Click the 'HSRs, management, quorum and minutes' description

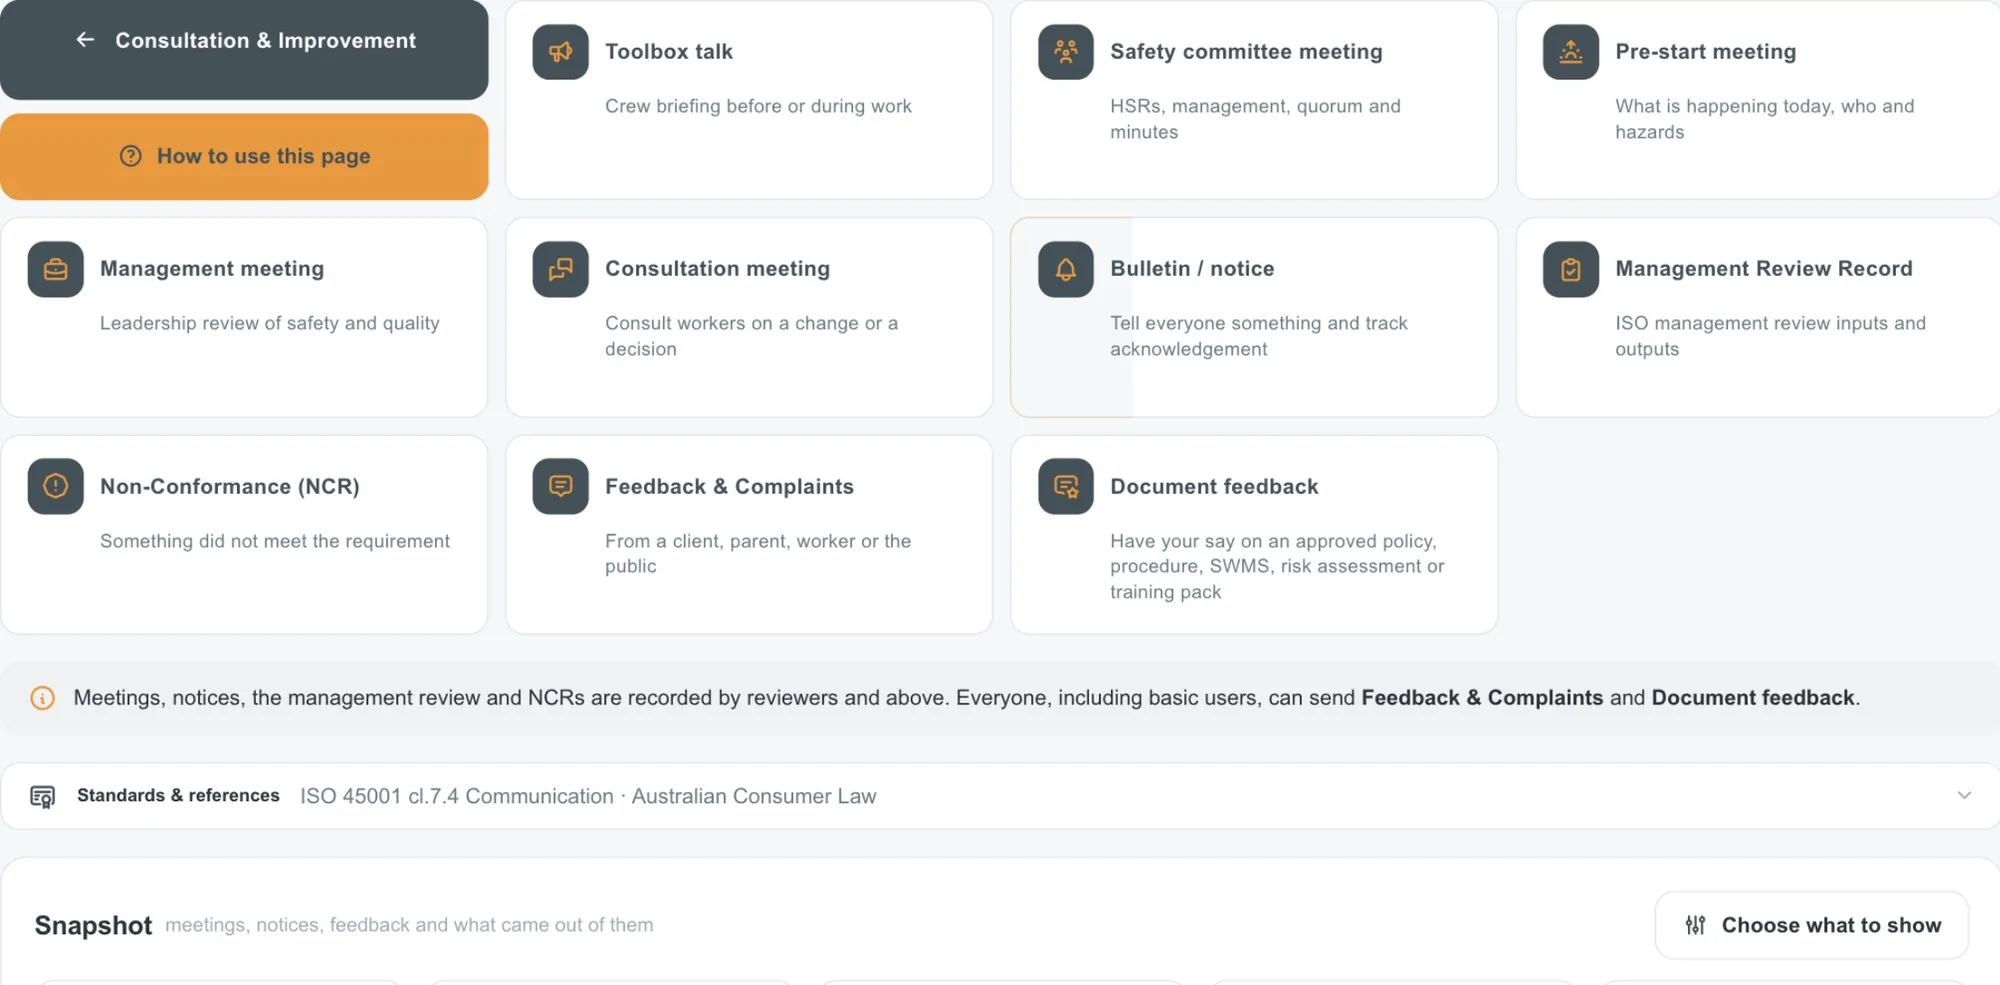point(1255,119)
